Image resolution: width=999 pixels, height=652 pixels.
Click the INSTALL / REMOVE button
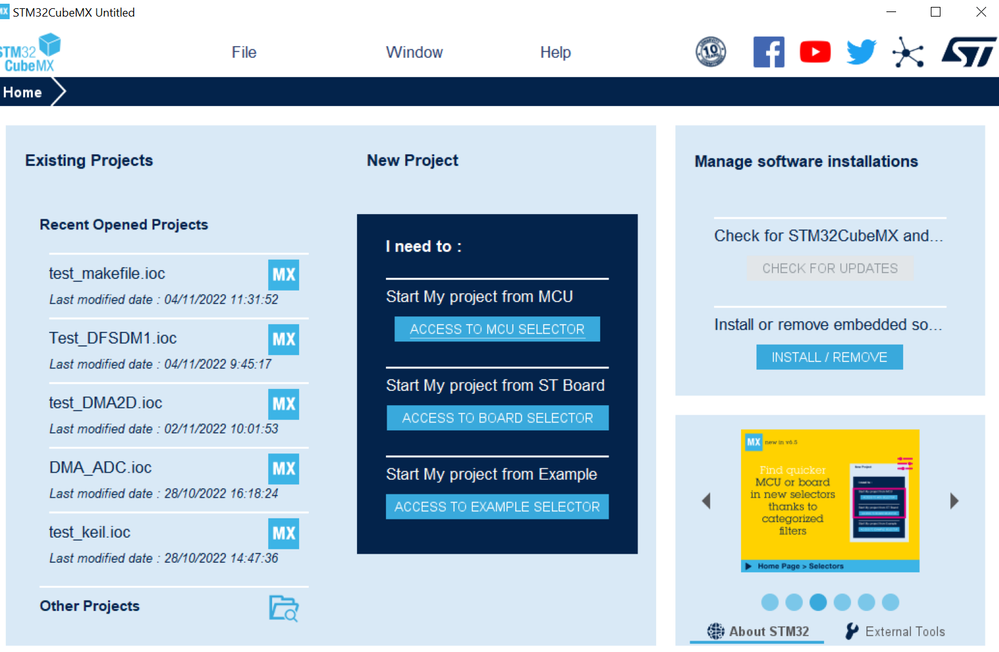[x=829, y=357]
